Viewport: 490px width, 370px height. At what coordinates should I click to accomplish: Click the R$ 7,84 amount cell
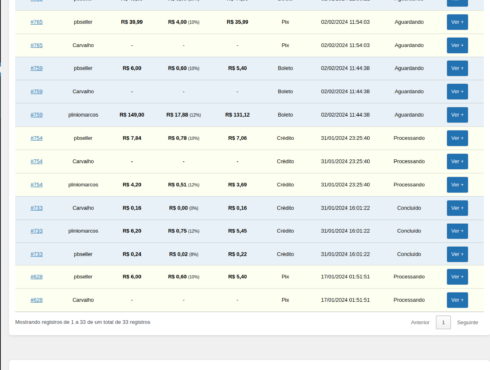click(132, 138)
